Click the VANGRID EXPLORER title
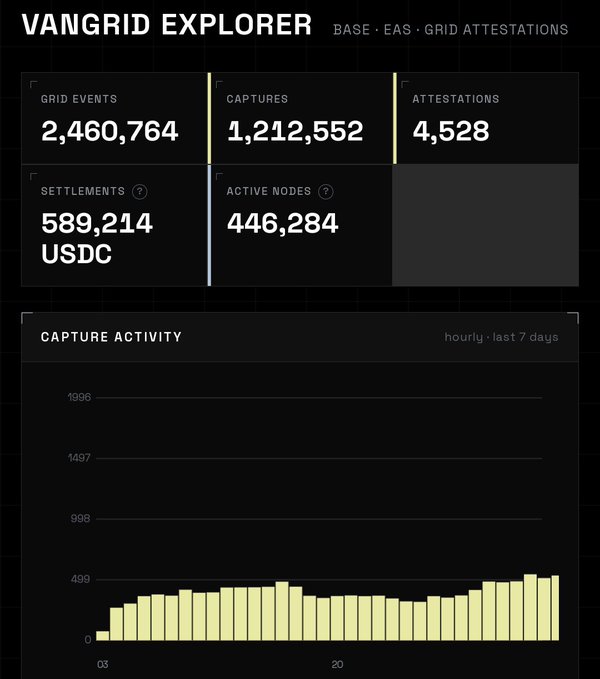Screen dimensions: 600x679 pos(167,25)
